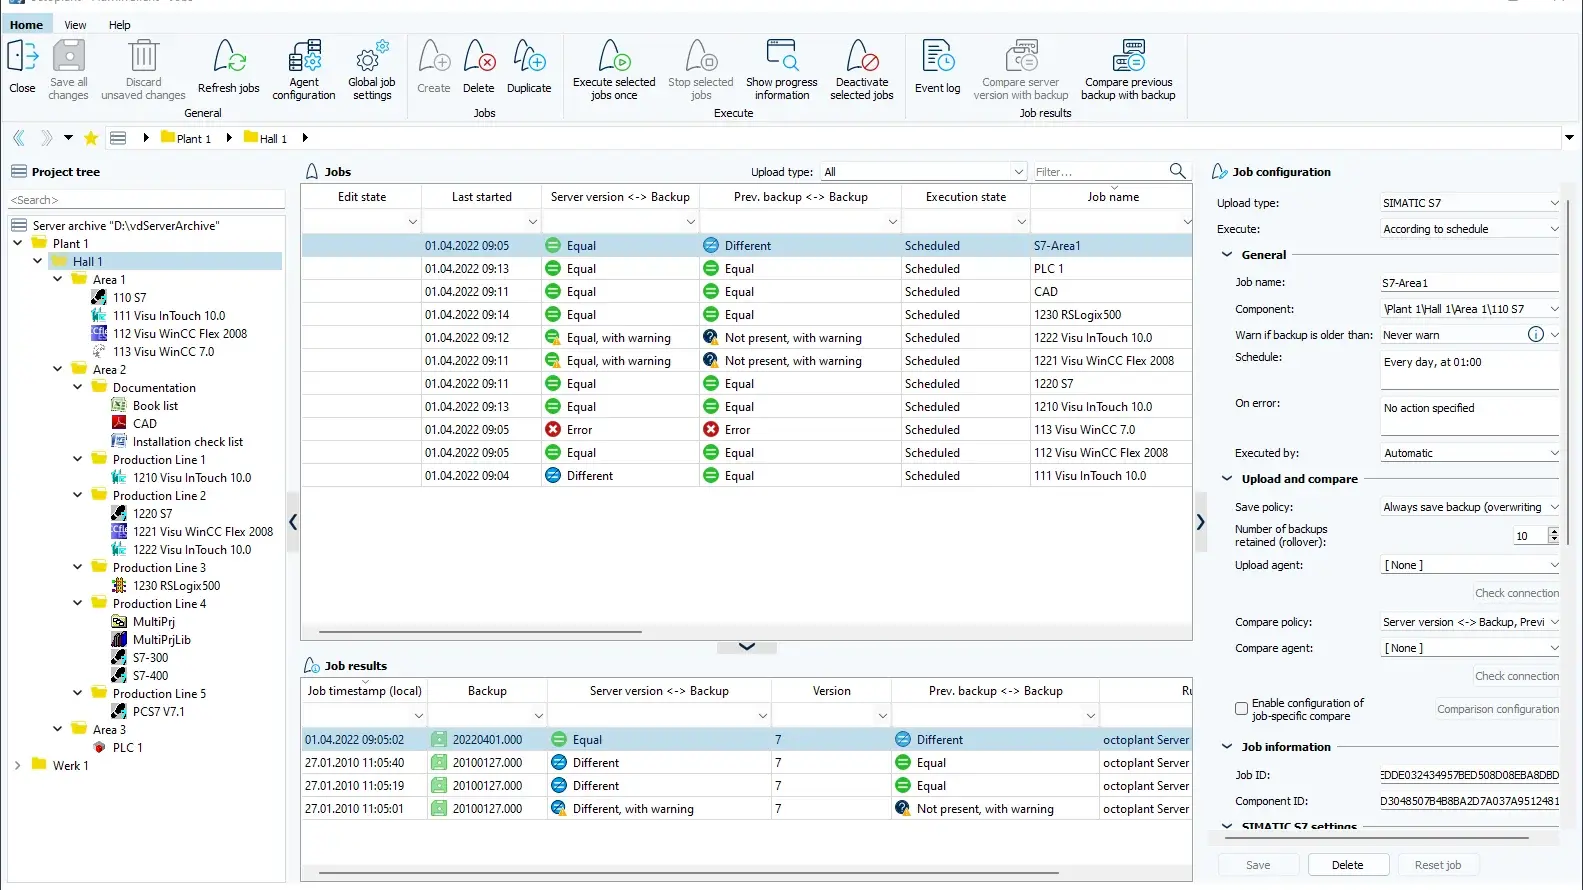Open Global job settings
This screenshot has height=890, width=1583.
tap(371, 70)
